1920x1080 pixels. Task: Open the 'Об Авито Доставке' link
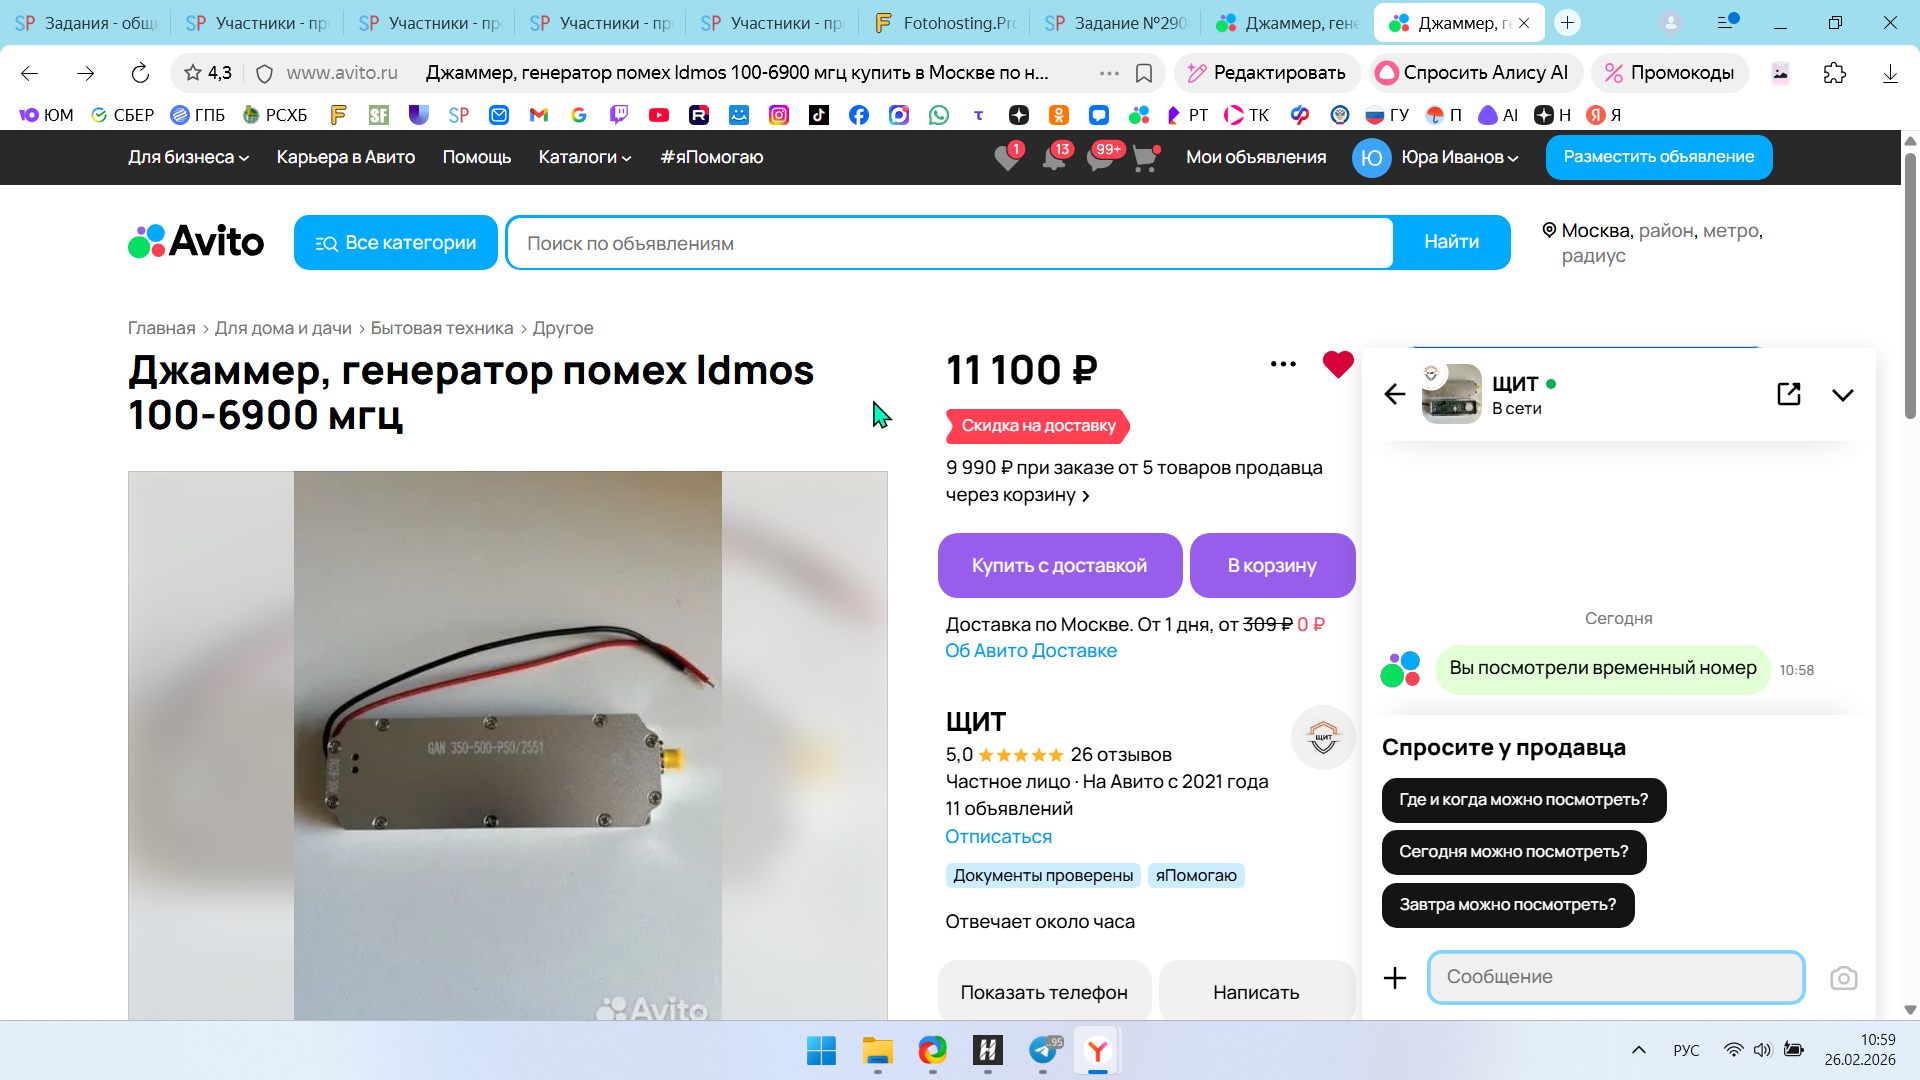pyautogui.click(x=1031, y=650)
